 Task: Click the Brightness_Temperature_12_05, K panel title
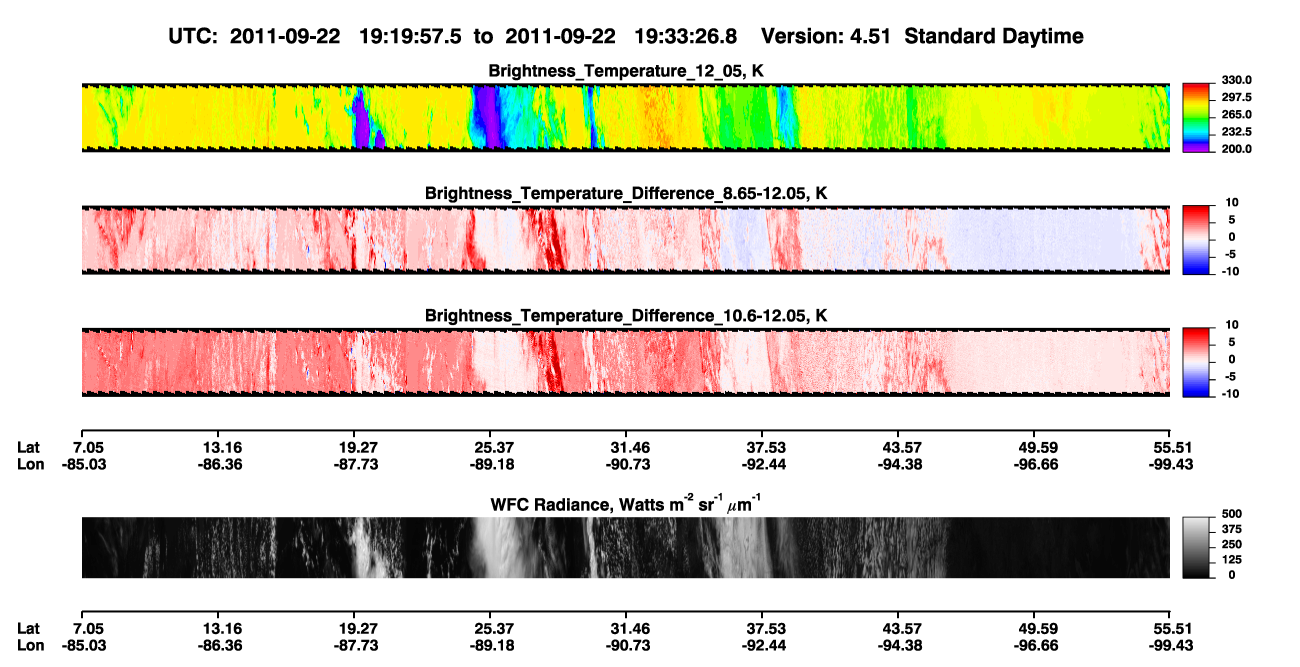click(x=626, y=70)
